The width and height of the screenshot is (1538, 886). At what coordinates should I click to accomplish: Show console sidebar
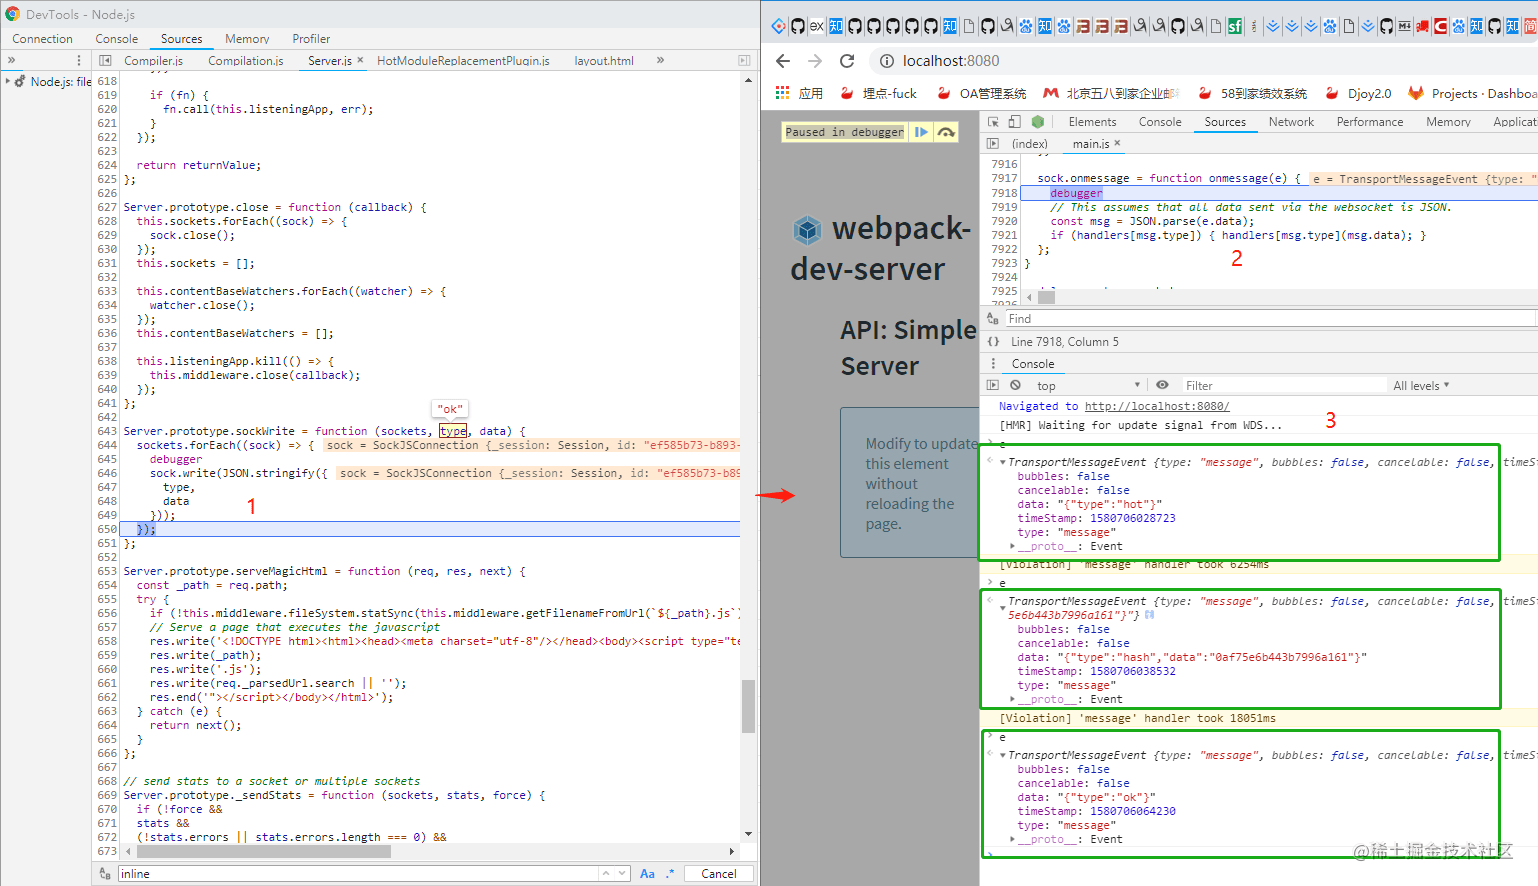pos(993,386)
